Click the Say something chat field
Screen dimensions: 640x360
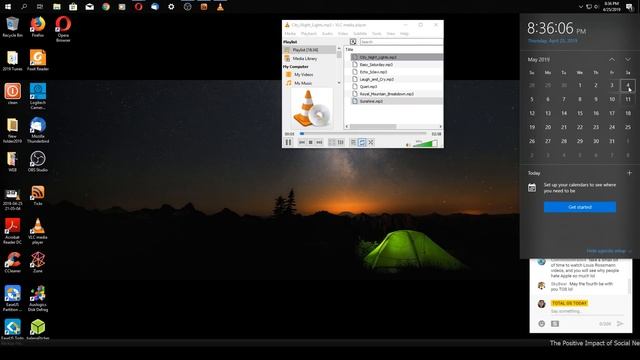(x=587, y=311)
